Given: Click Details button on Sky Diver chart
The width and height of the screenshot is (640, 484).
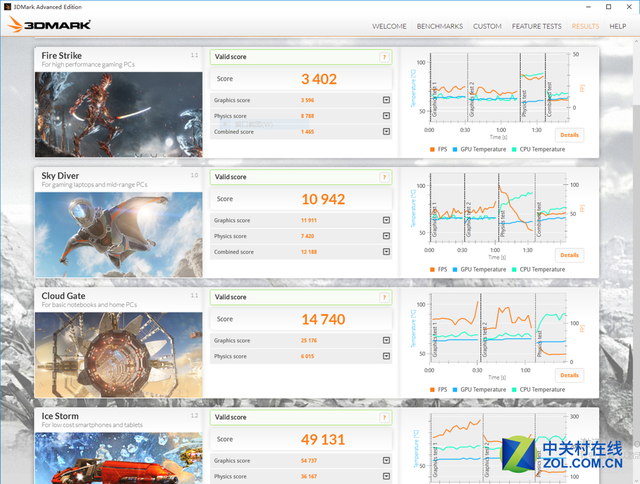Looking at the screenshot, I should tap(569, 255).
